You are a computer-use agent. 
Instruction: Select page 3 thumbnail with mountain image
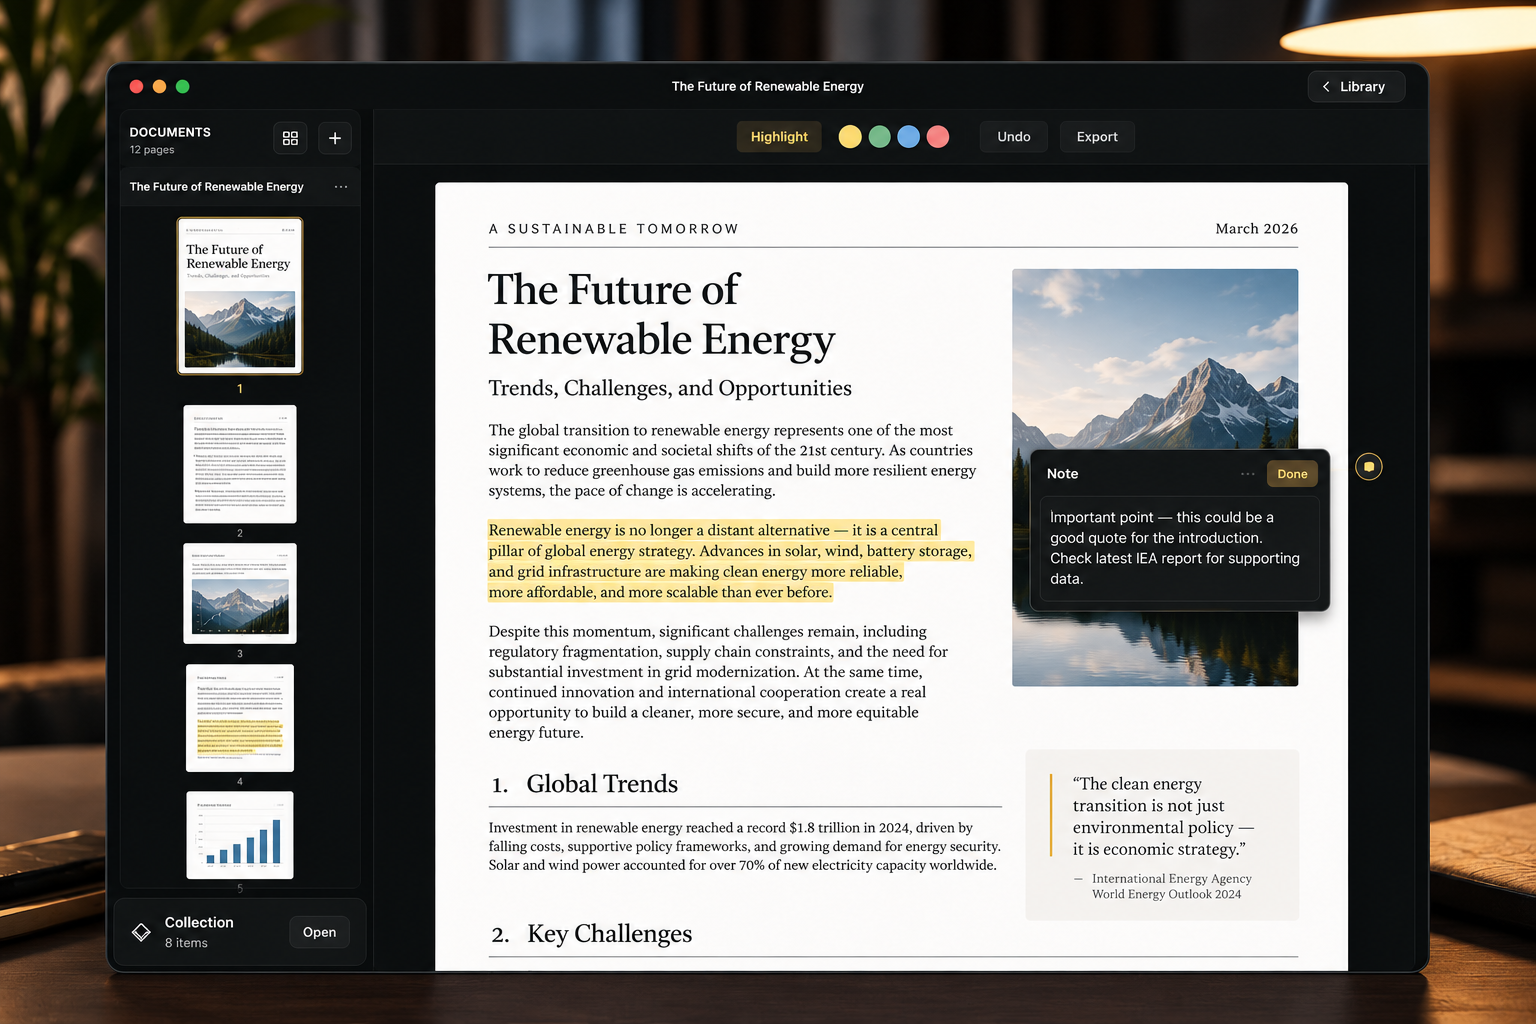[240, 593]
